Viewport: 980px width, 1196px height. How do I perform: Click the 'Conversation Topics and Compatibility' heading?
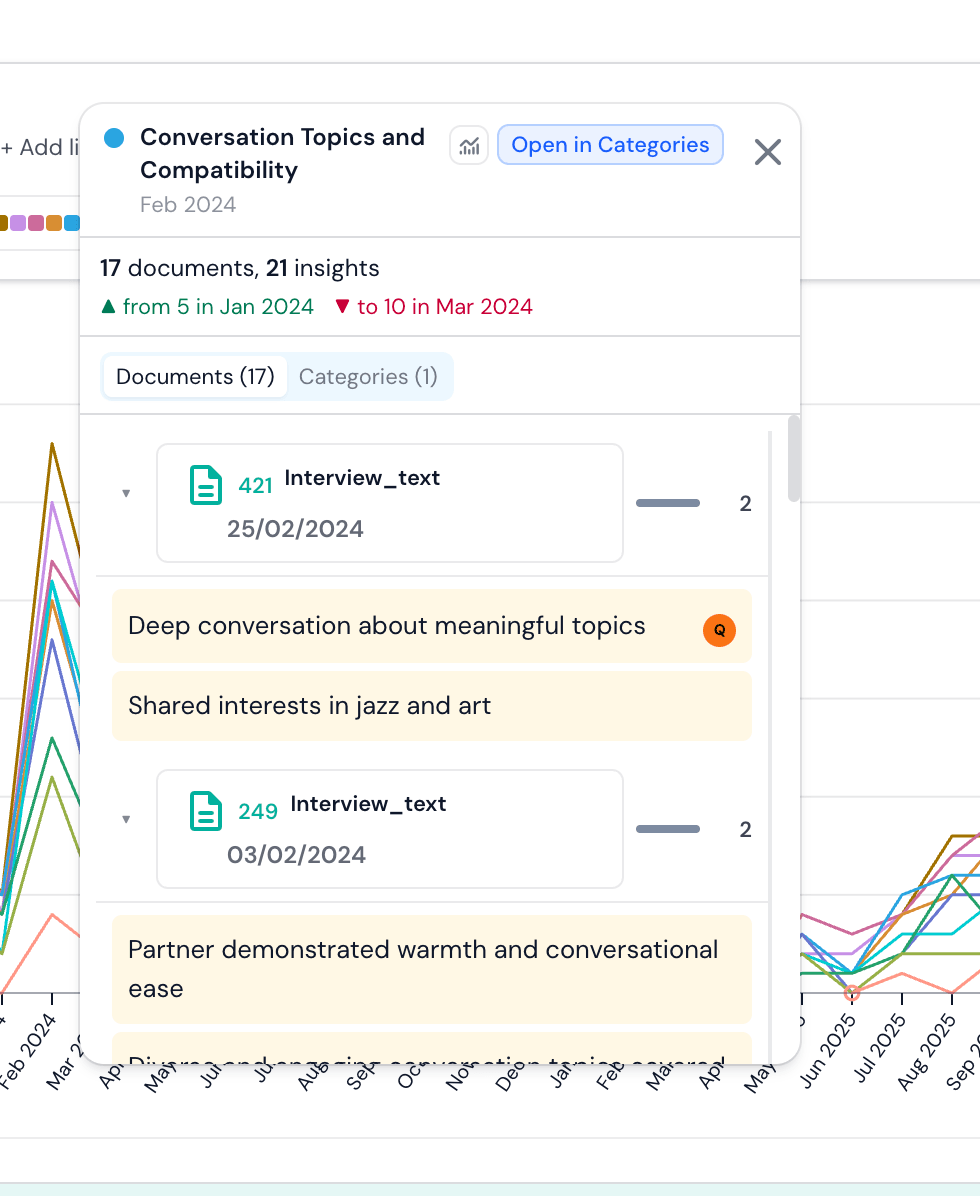[283, 153]
